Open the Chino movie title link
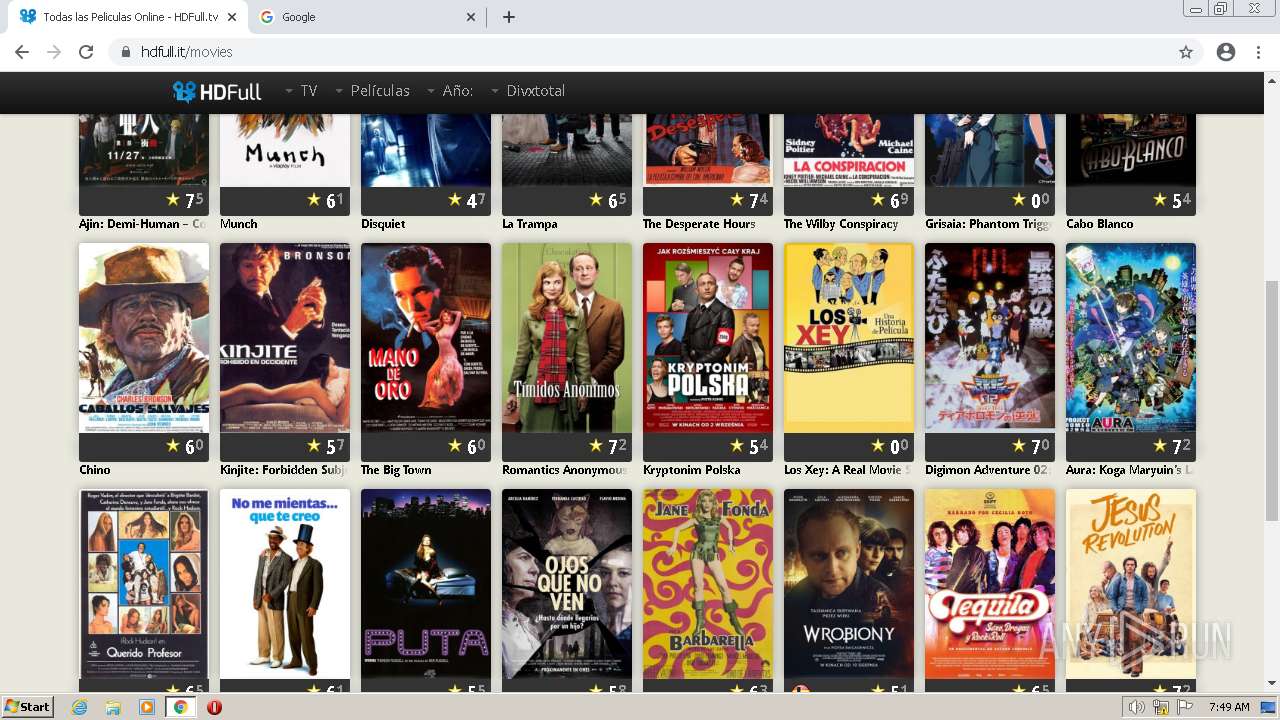The width and height of the screenshot is (1280, 720). pyautogui.click(x=95, y=470)
